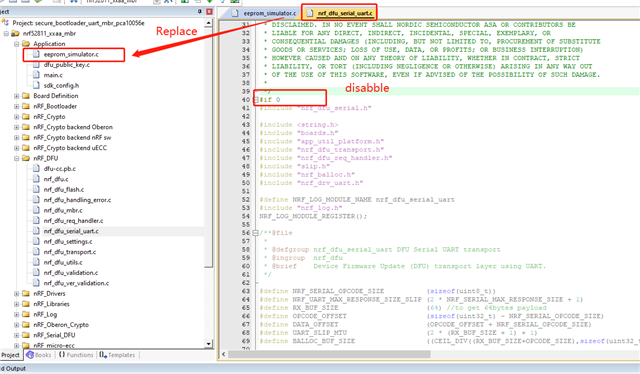Screen dimensions: 640x374
Task: Expand nRF_Crypto backend nRF sw group
Action: (x=16, y=138)
